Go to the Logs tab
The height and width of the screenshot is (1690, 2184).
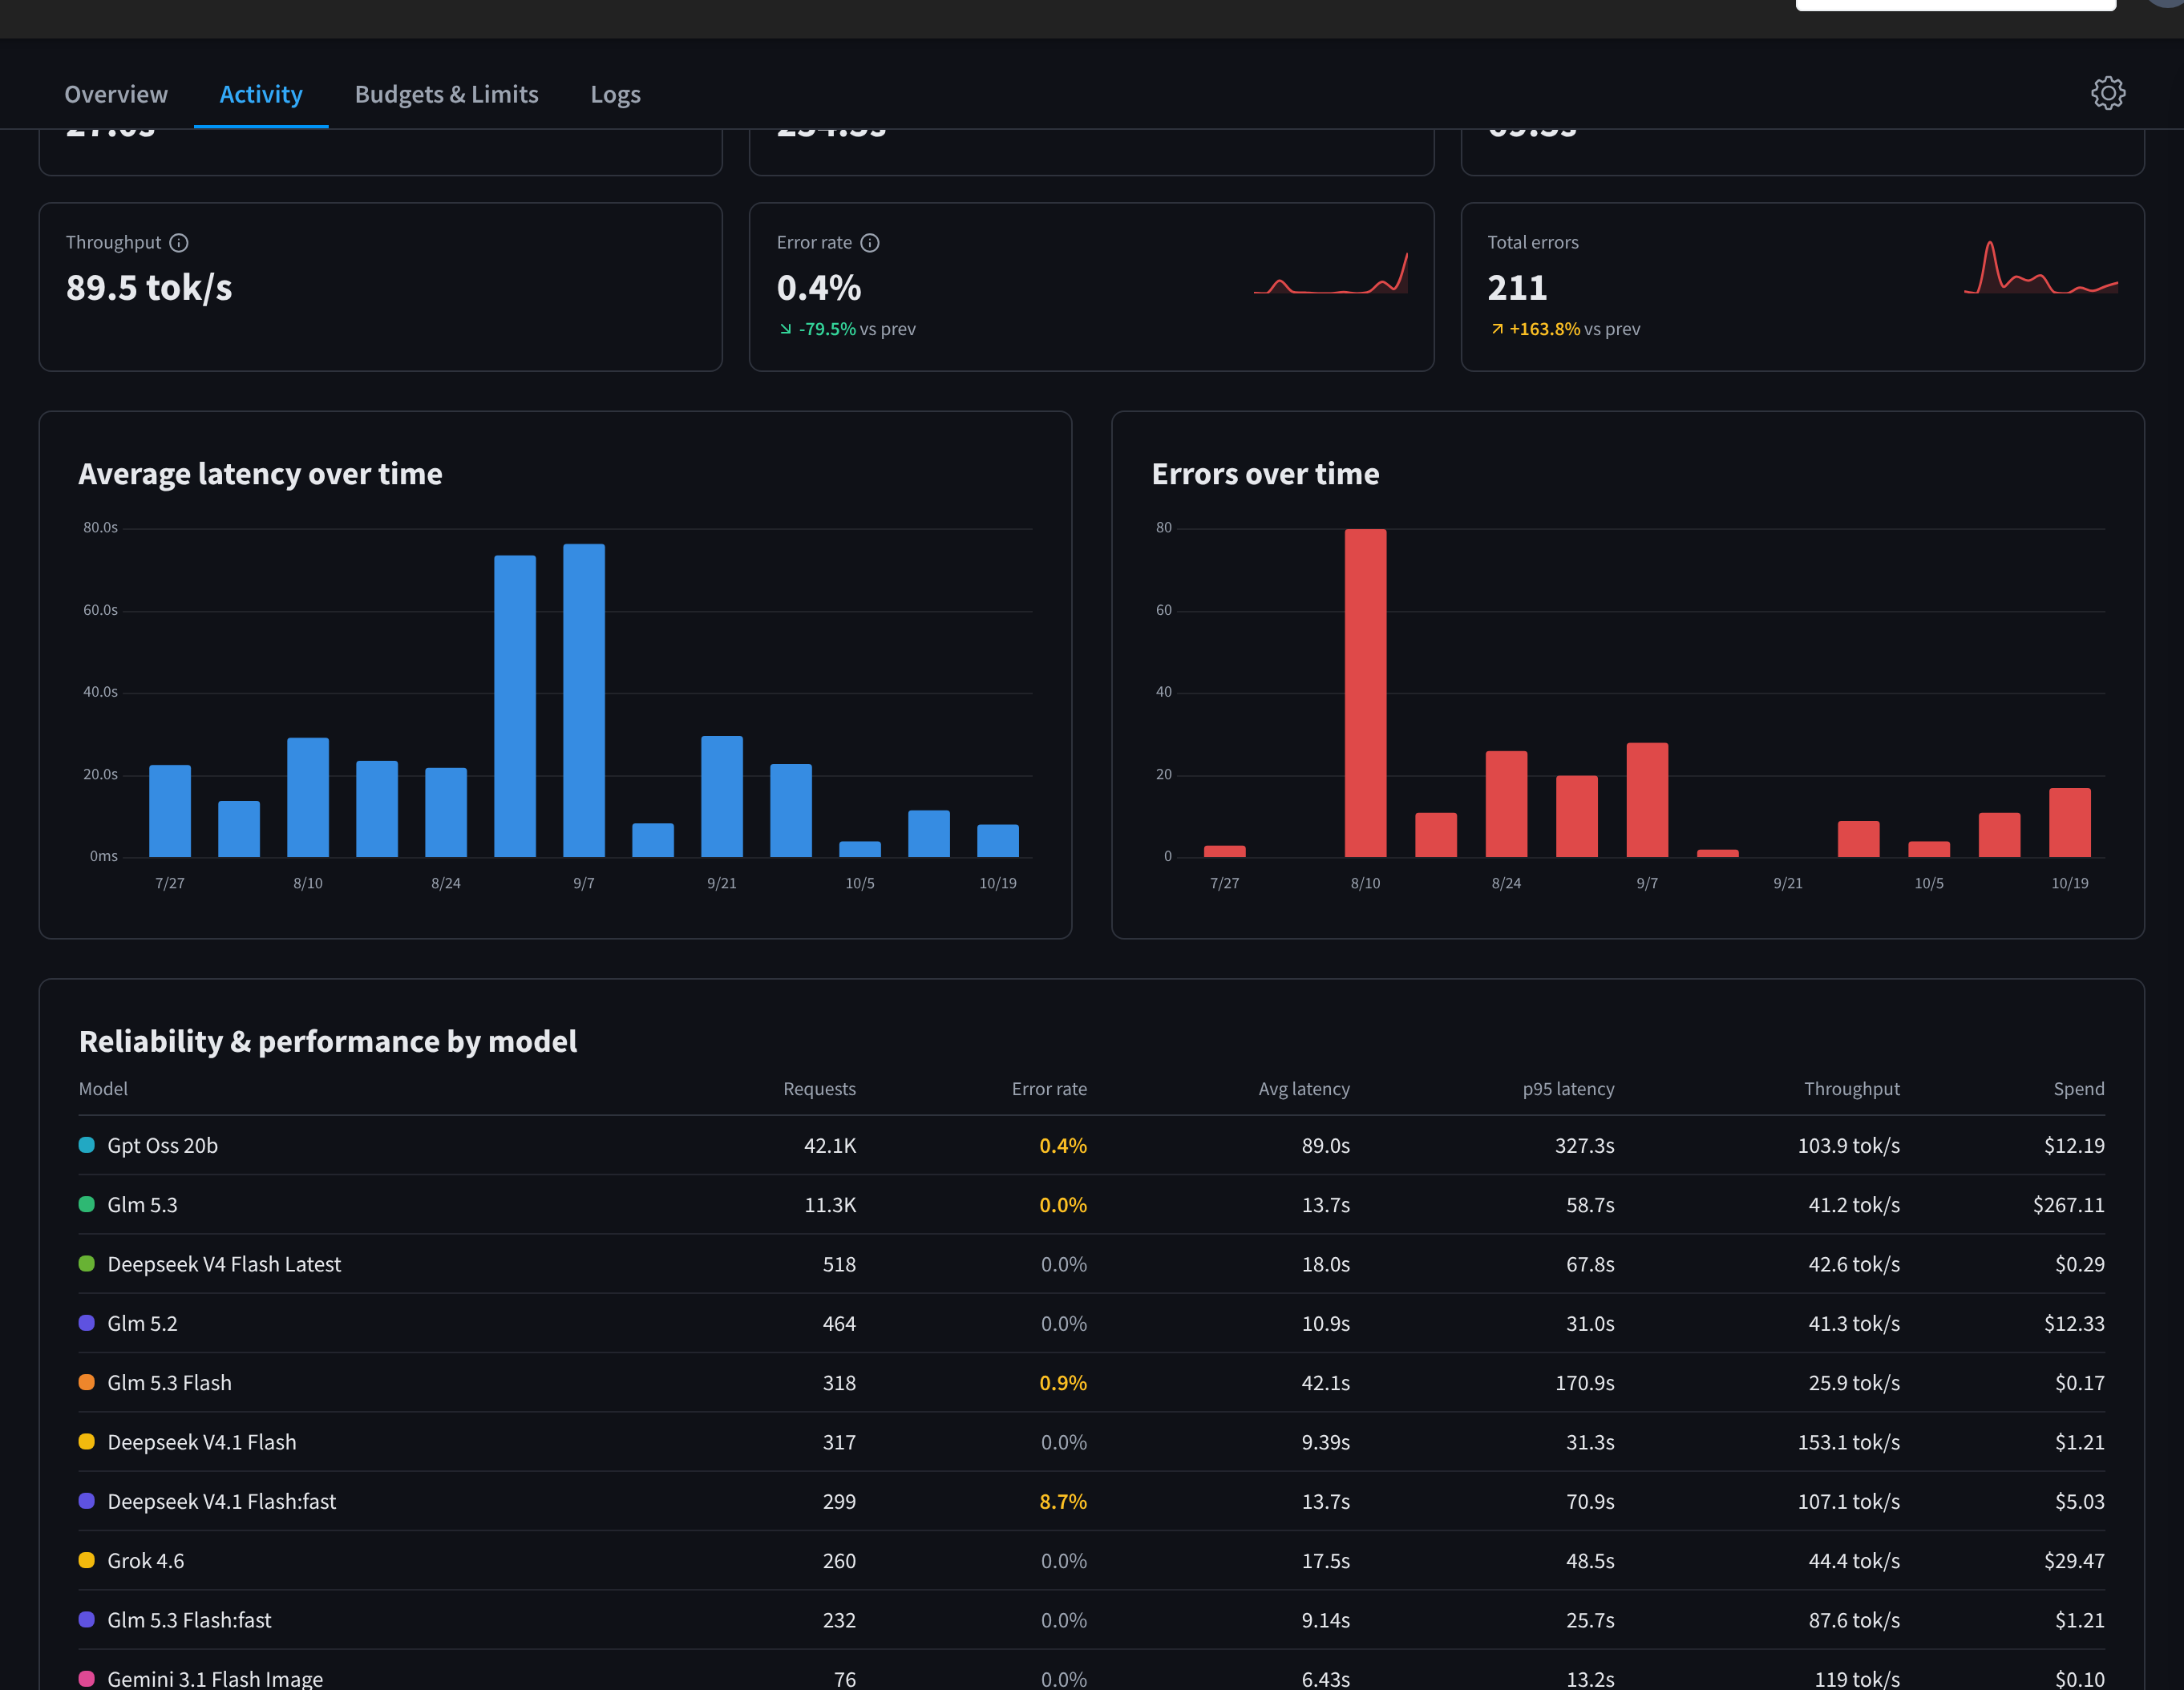(x=615, y=94)
